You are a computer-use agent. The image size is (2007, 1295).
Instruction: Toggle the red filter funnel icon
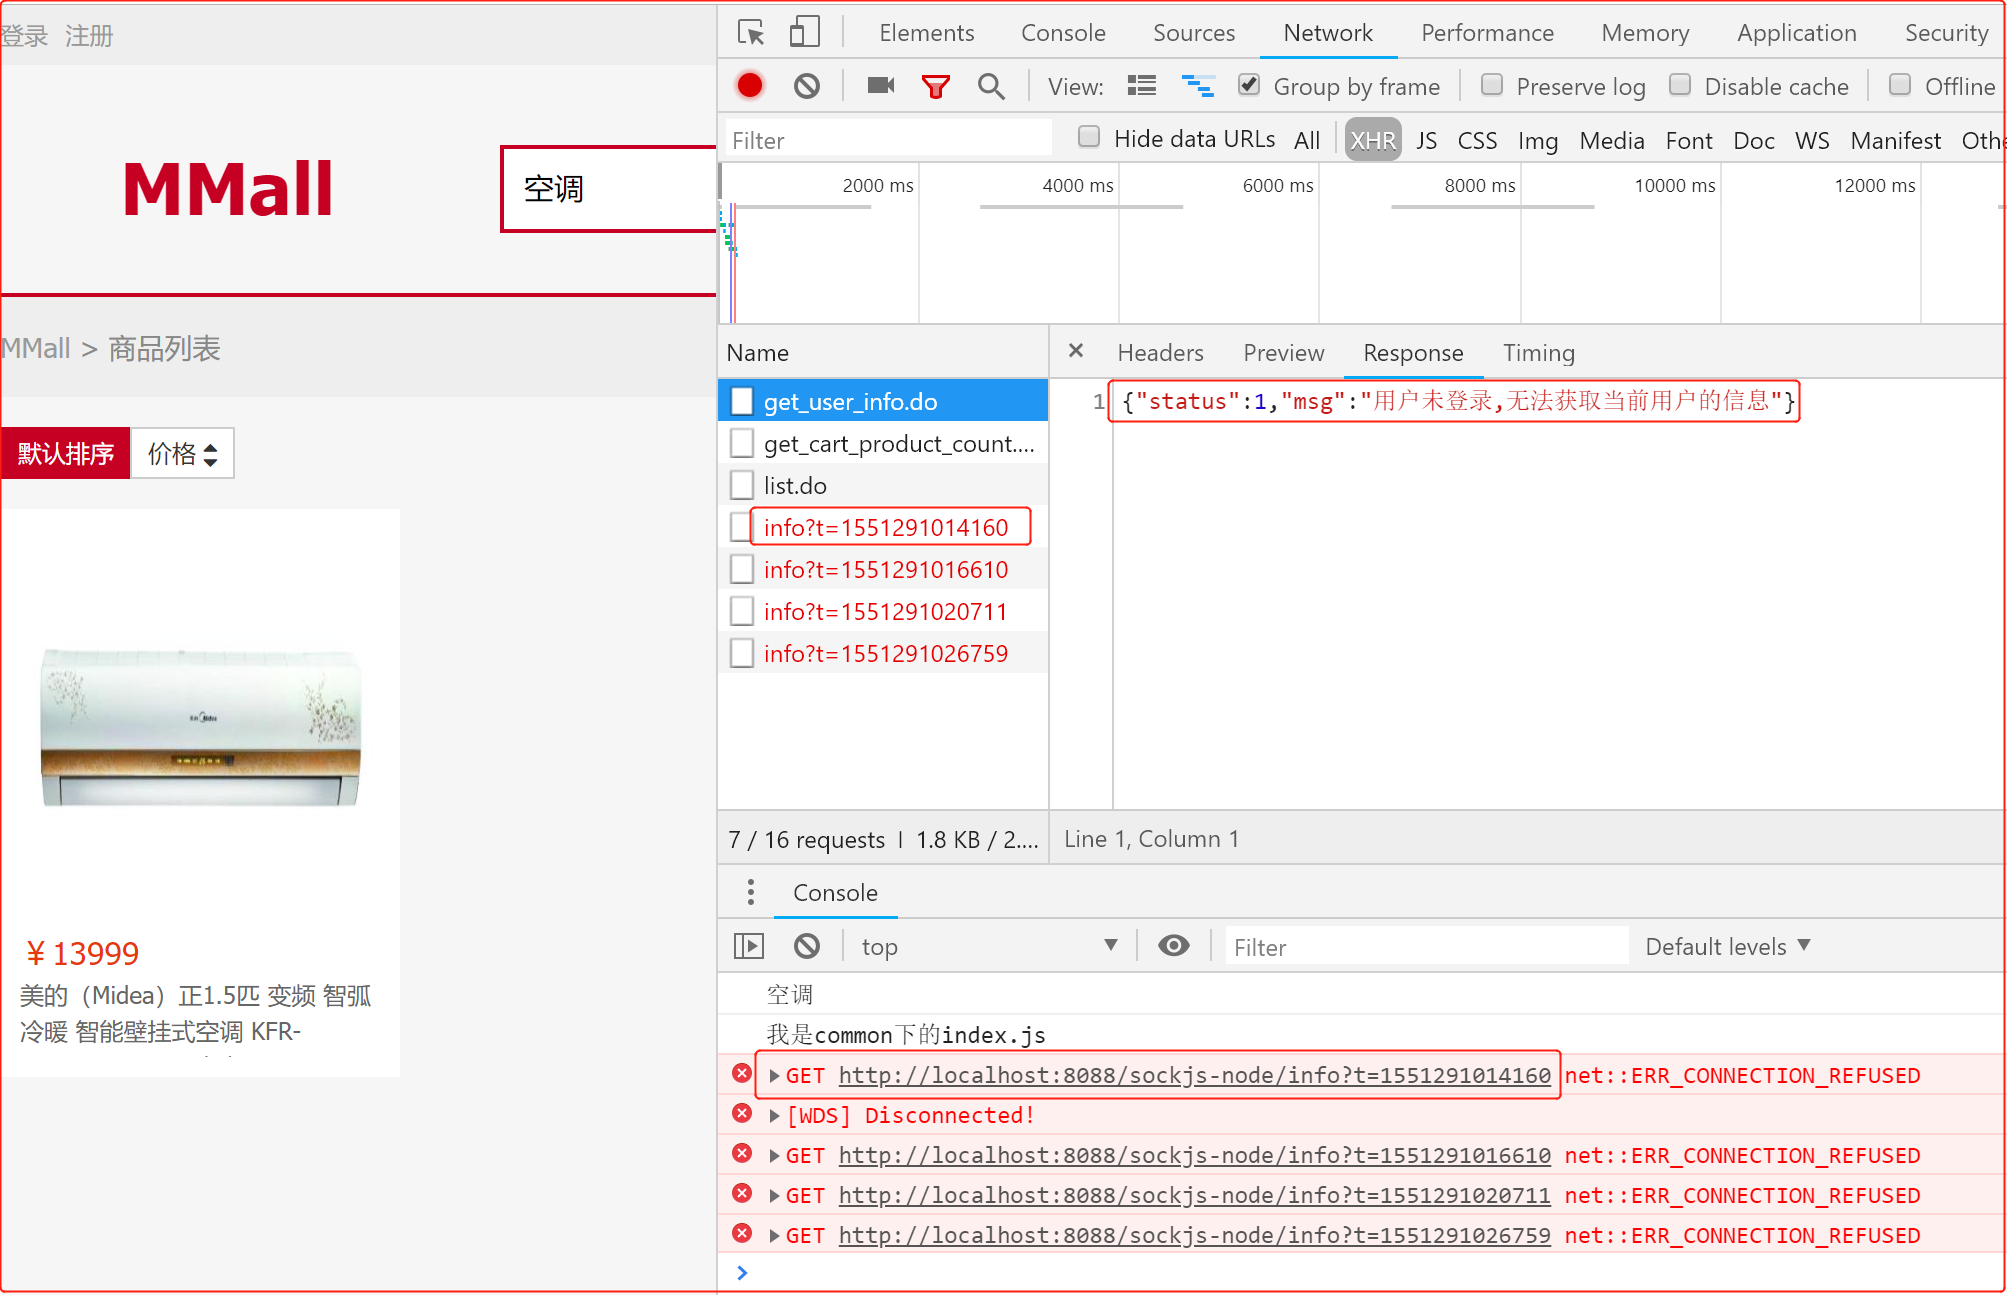[935, 87]
